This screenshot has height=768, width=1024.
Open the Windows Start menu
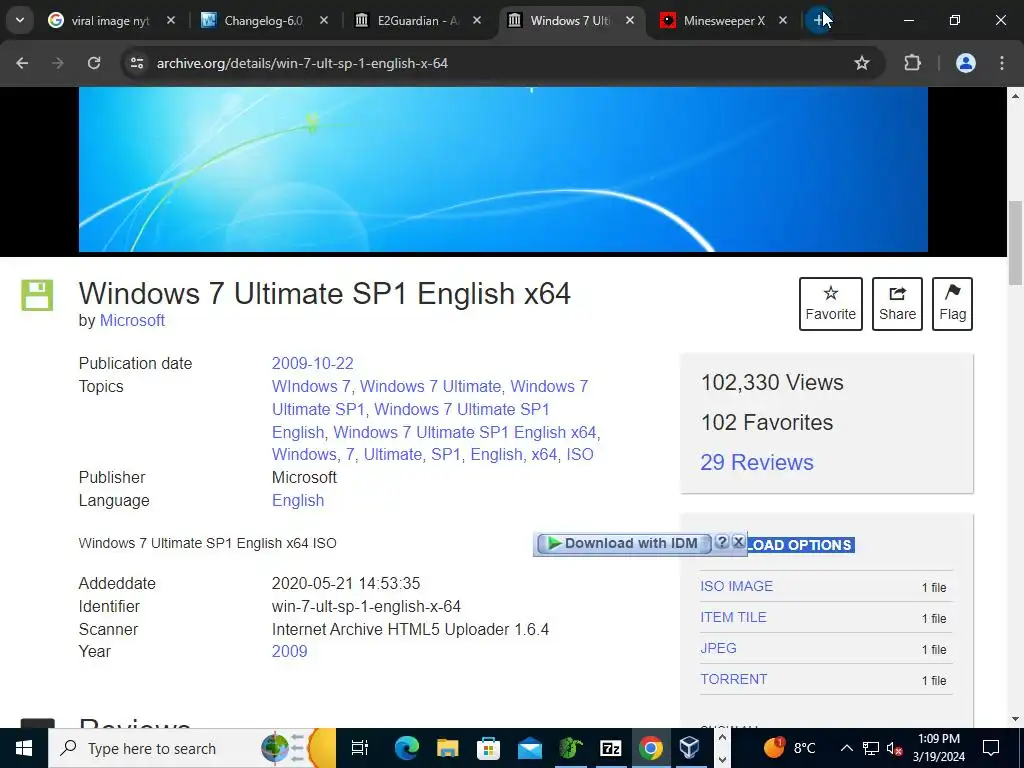click(24, 748)
